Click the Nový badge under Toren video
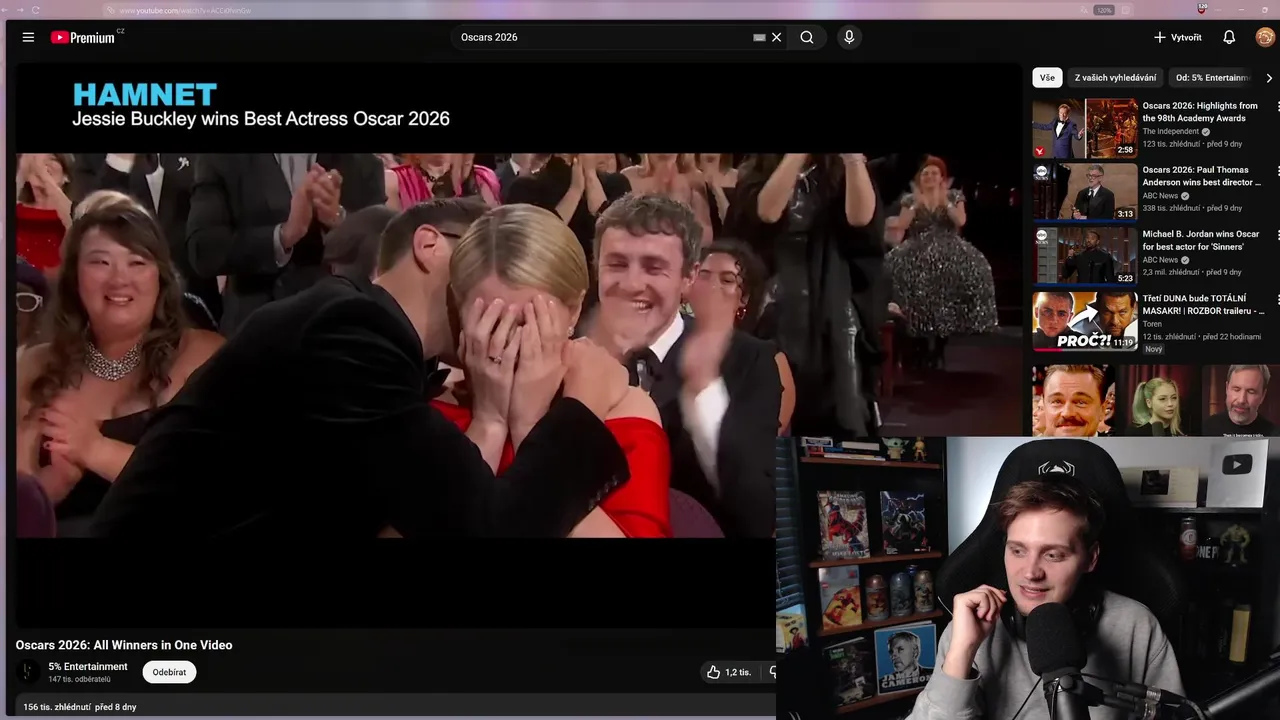 coord(1154,349)
